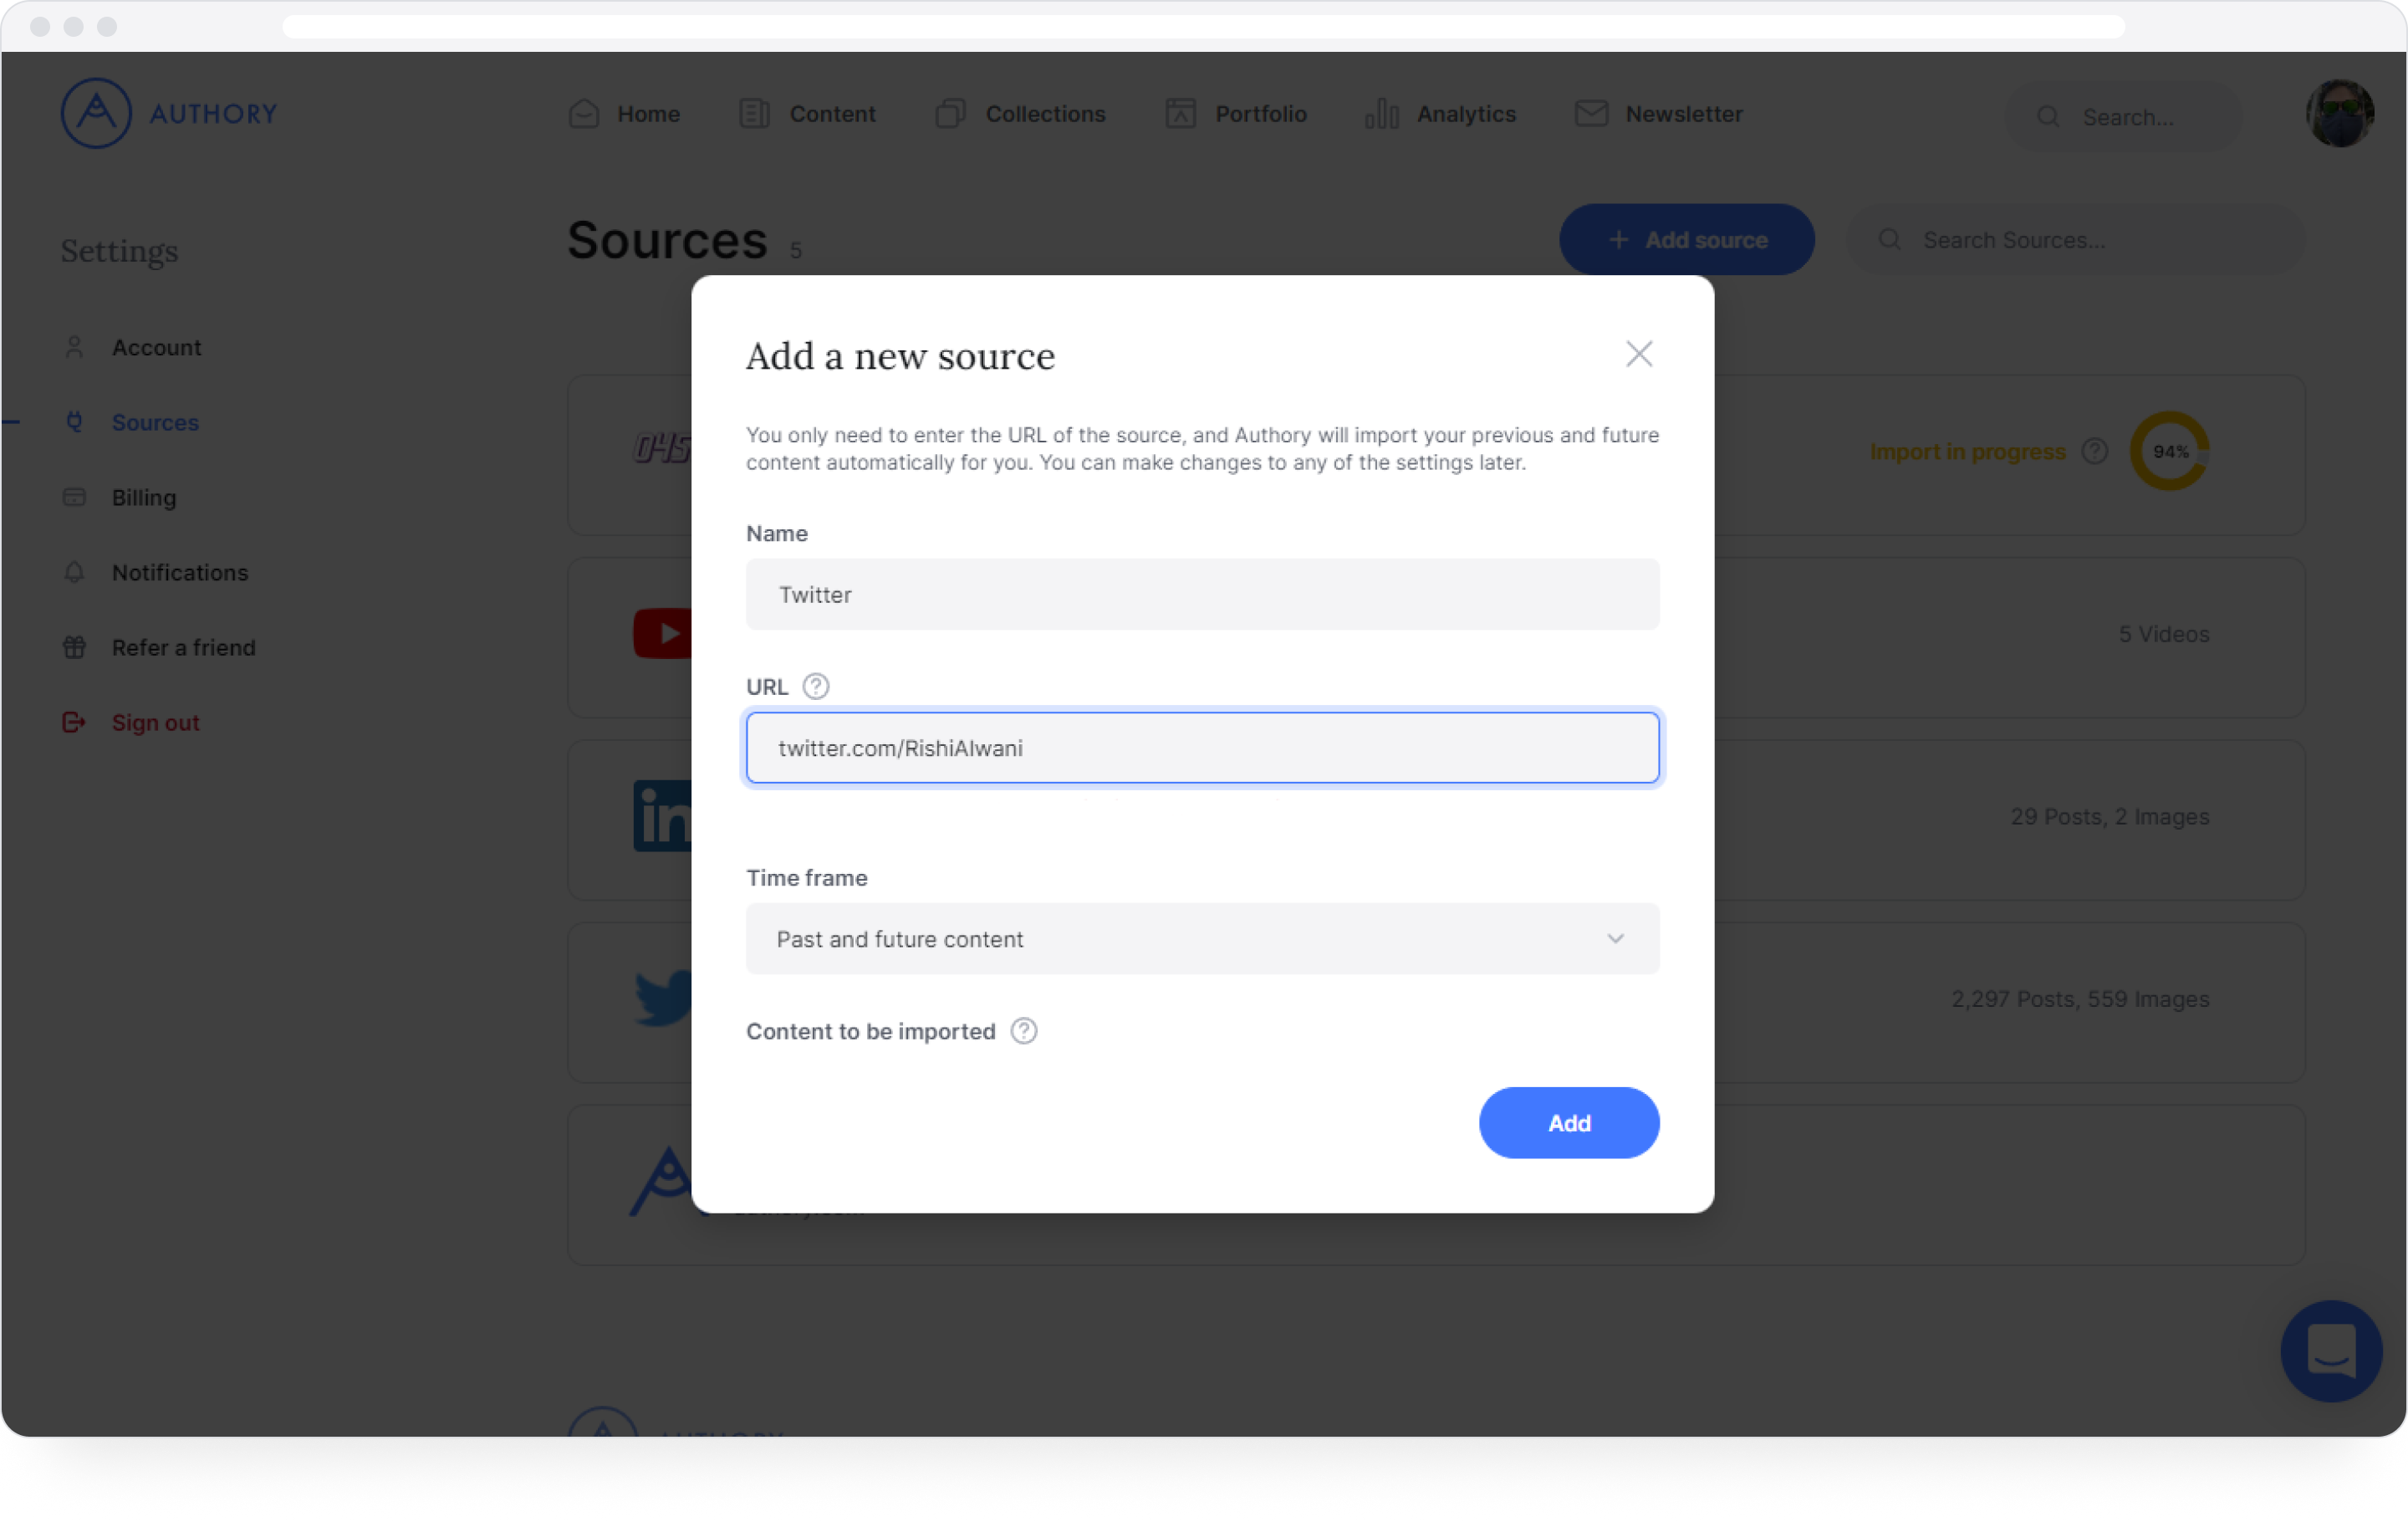The width and height of the screenshot is (2408, 1522).
Task: Click the Sign out link
Action: [155, 722]
